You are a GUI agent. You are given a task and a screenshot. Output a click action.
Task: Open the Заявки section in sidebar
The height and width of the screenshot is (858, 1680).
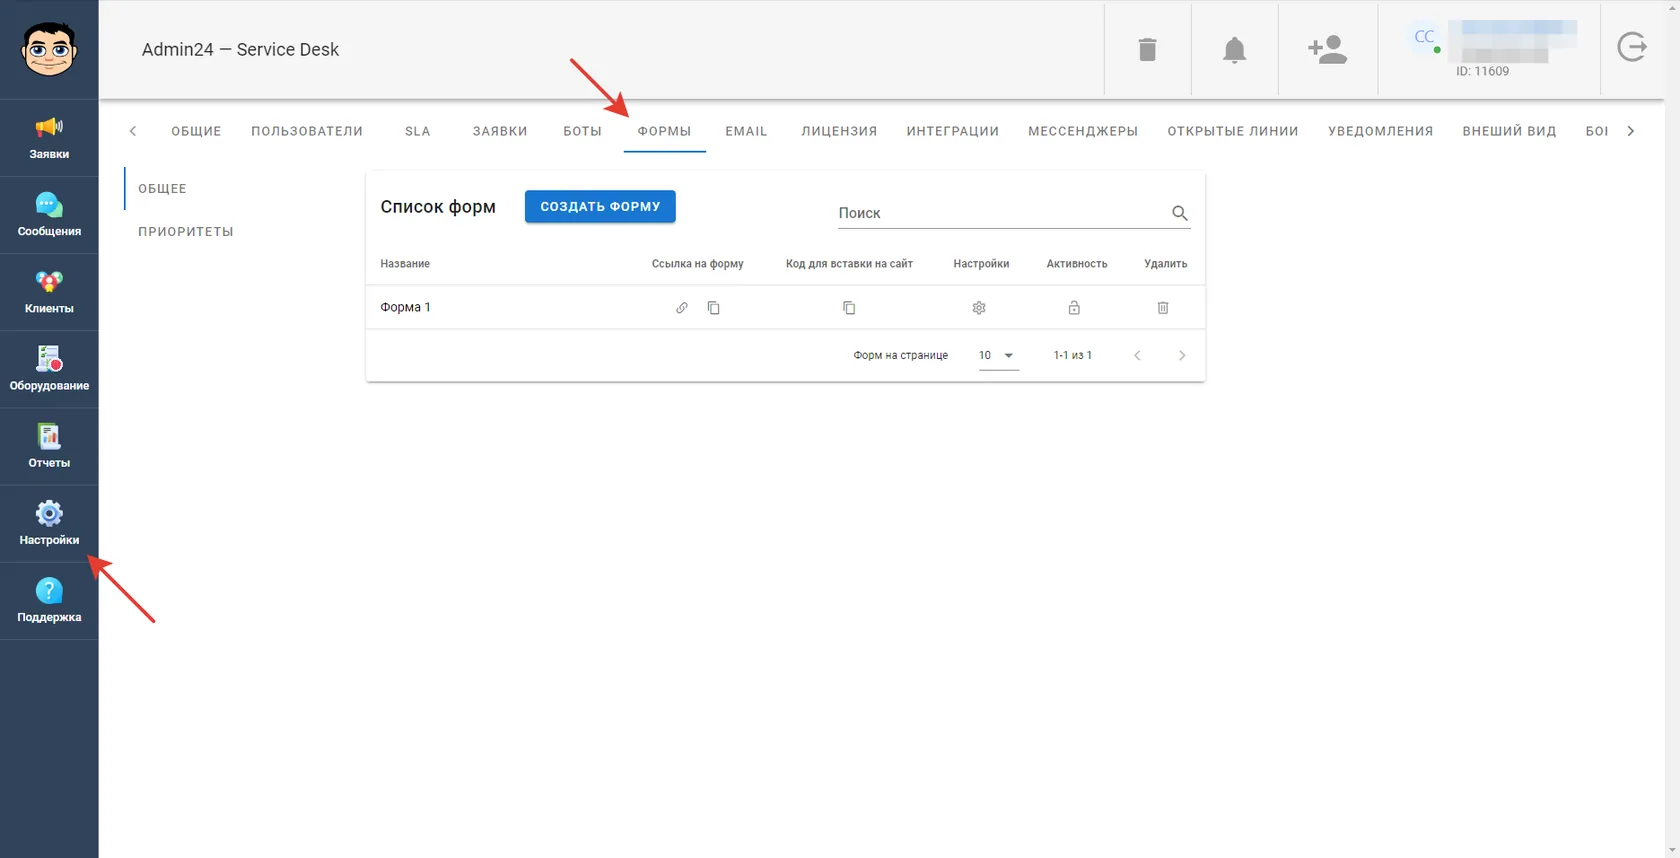coord(49,138)
